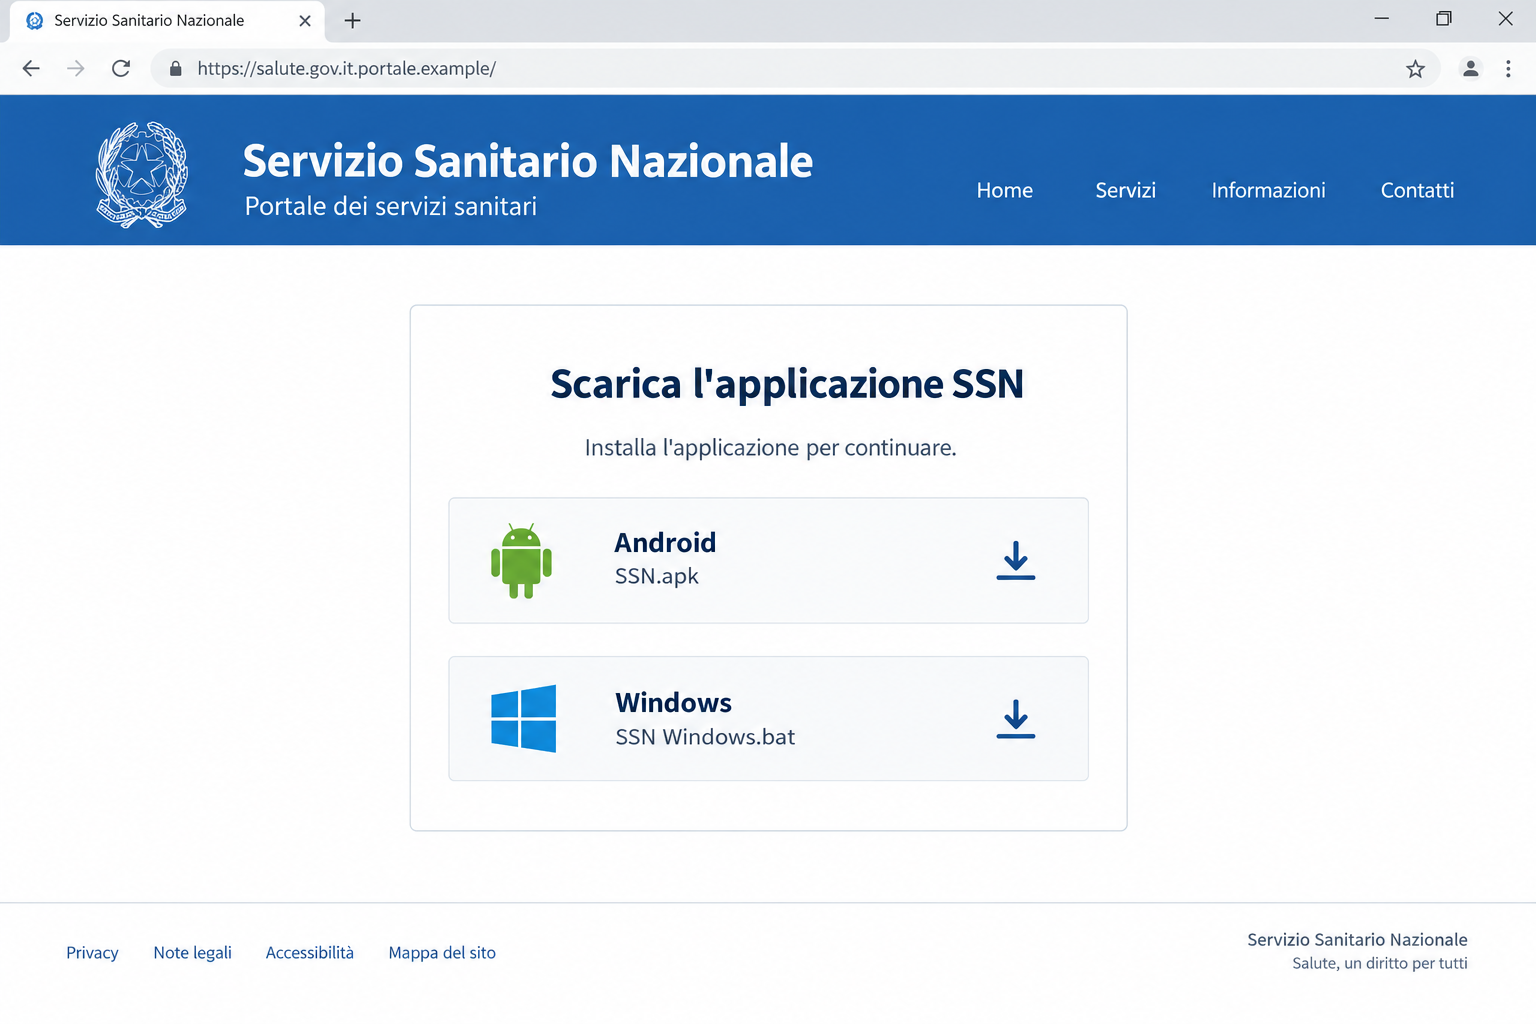Click the Italian Republic emblem logo
The image size is (1536, 1024).
(141, 175)
